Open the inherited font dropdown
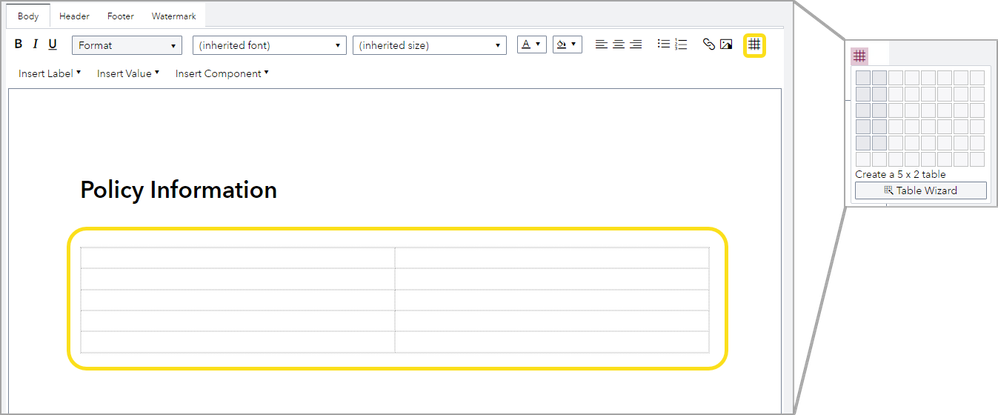This screenshot has width=998, height=415. 269,45
